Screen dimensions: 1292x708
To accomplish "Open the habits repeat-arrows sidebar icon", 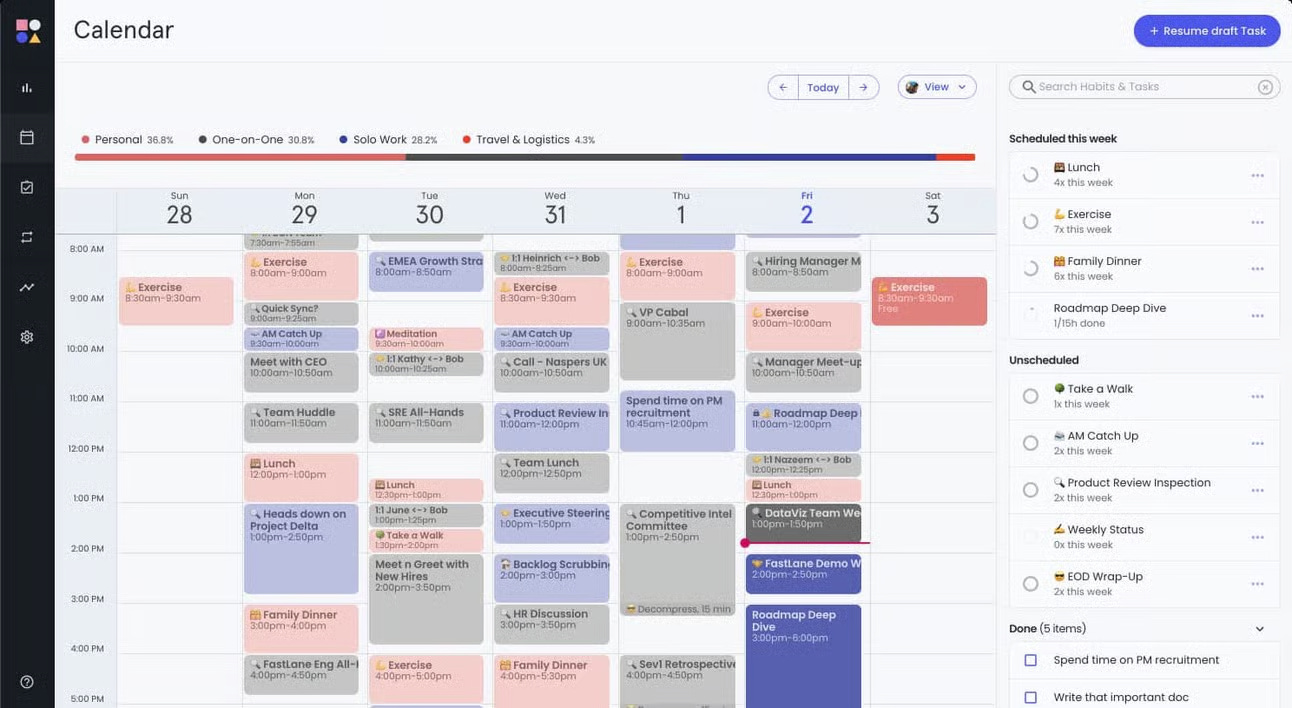I will click(x=27, y=237).
